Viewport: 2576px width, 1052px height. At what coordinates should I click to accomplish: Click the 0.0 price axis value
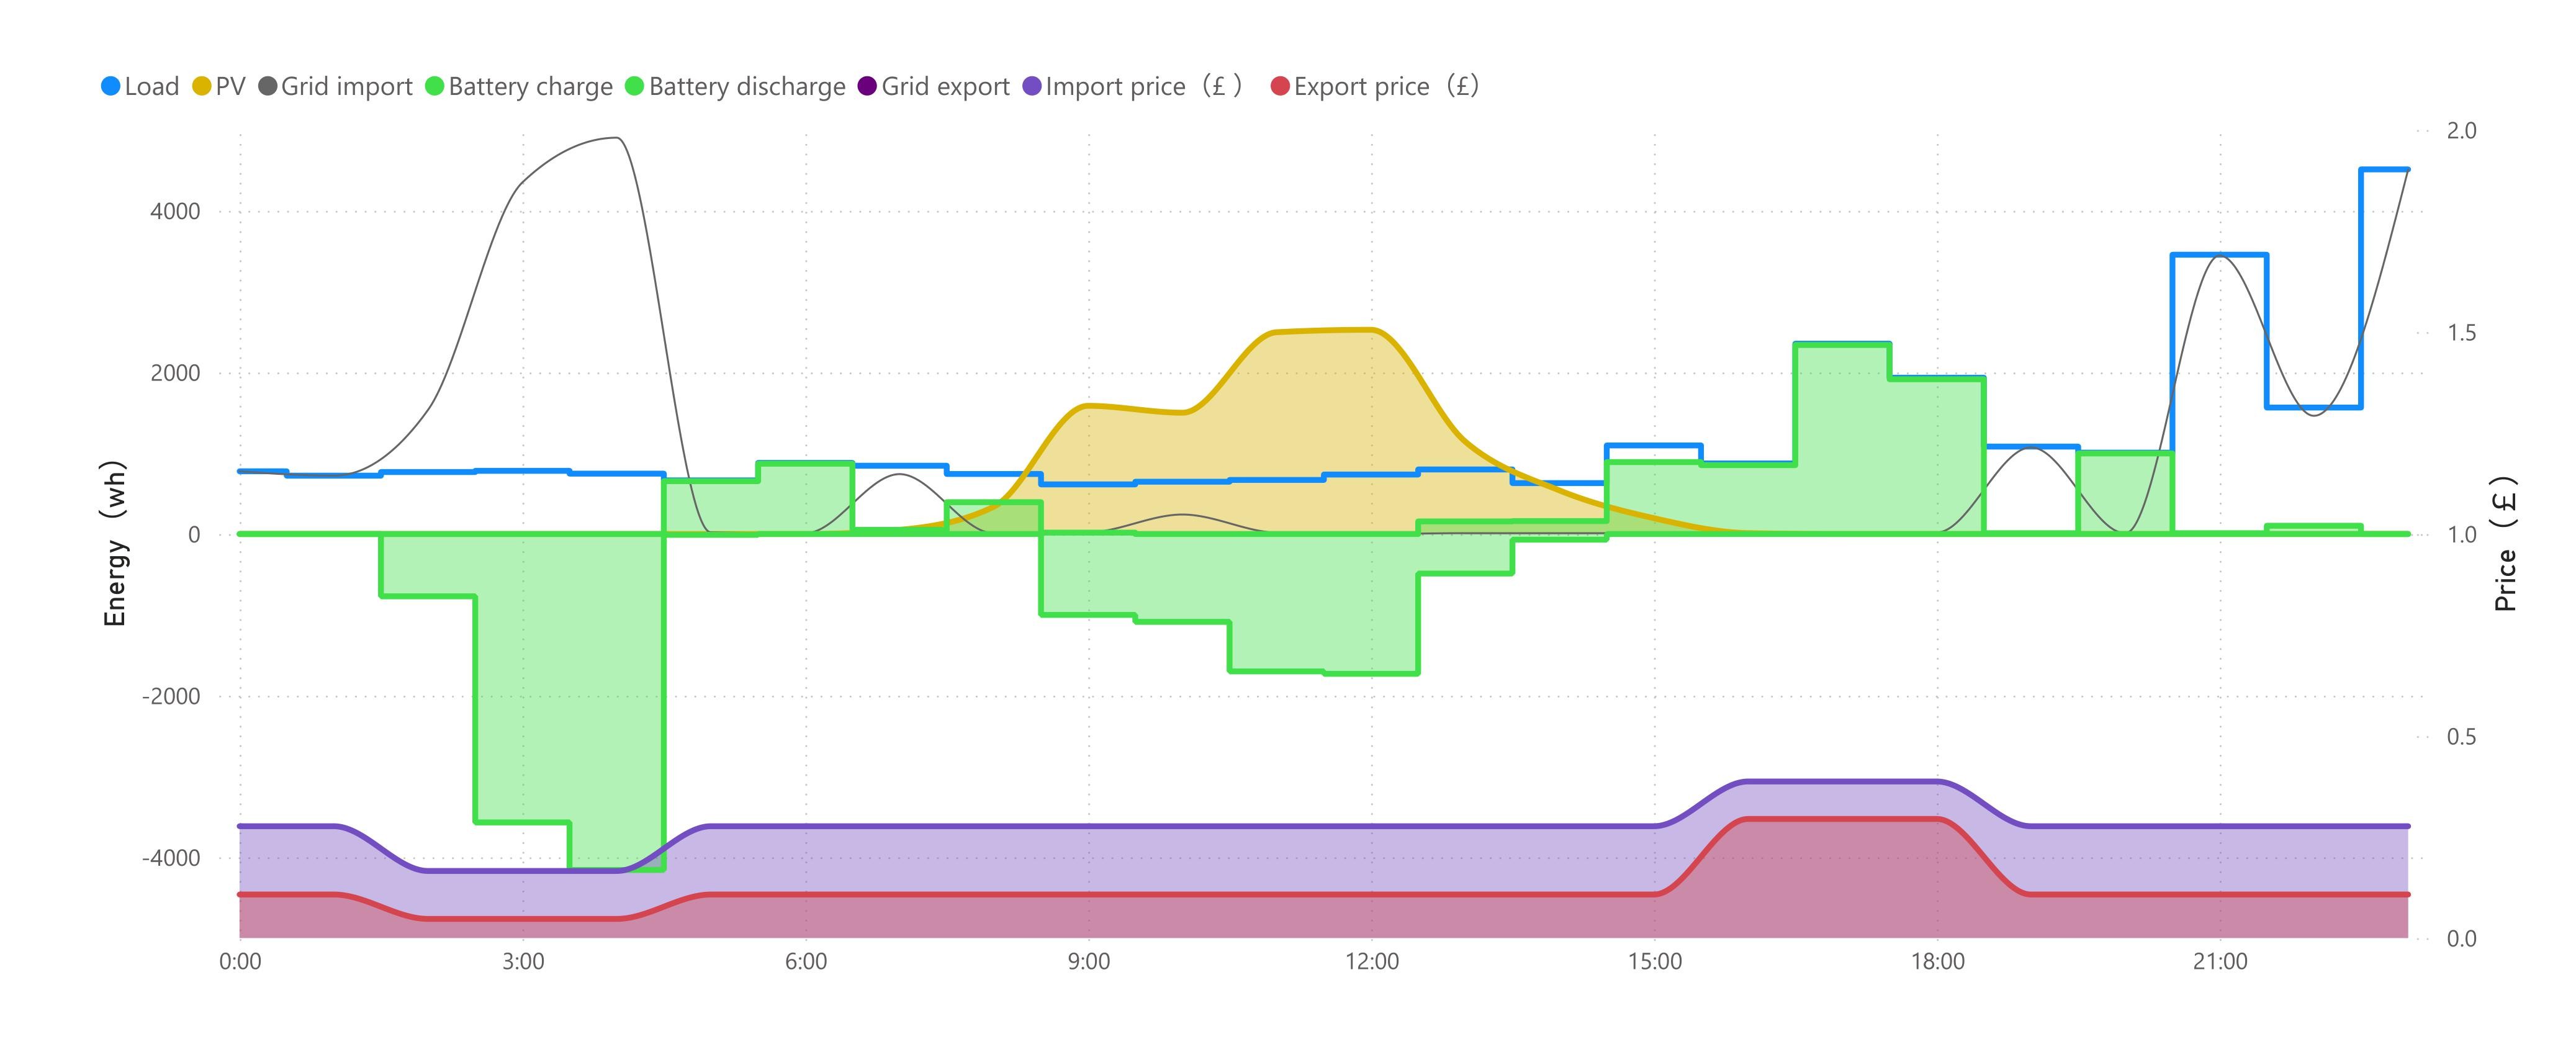pyautogui.click(x=2462, y=939)
